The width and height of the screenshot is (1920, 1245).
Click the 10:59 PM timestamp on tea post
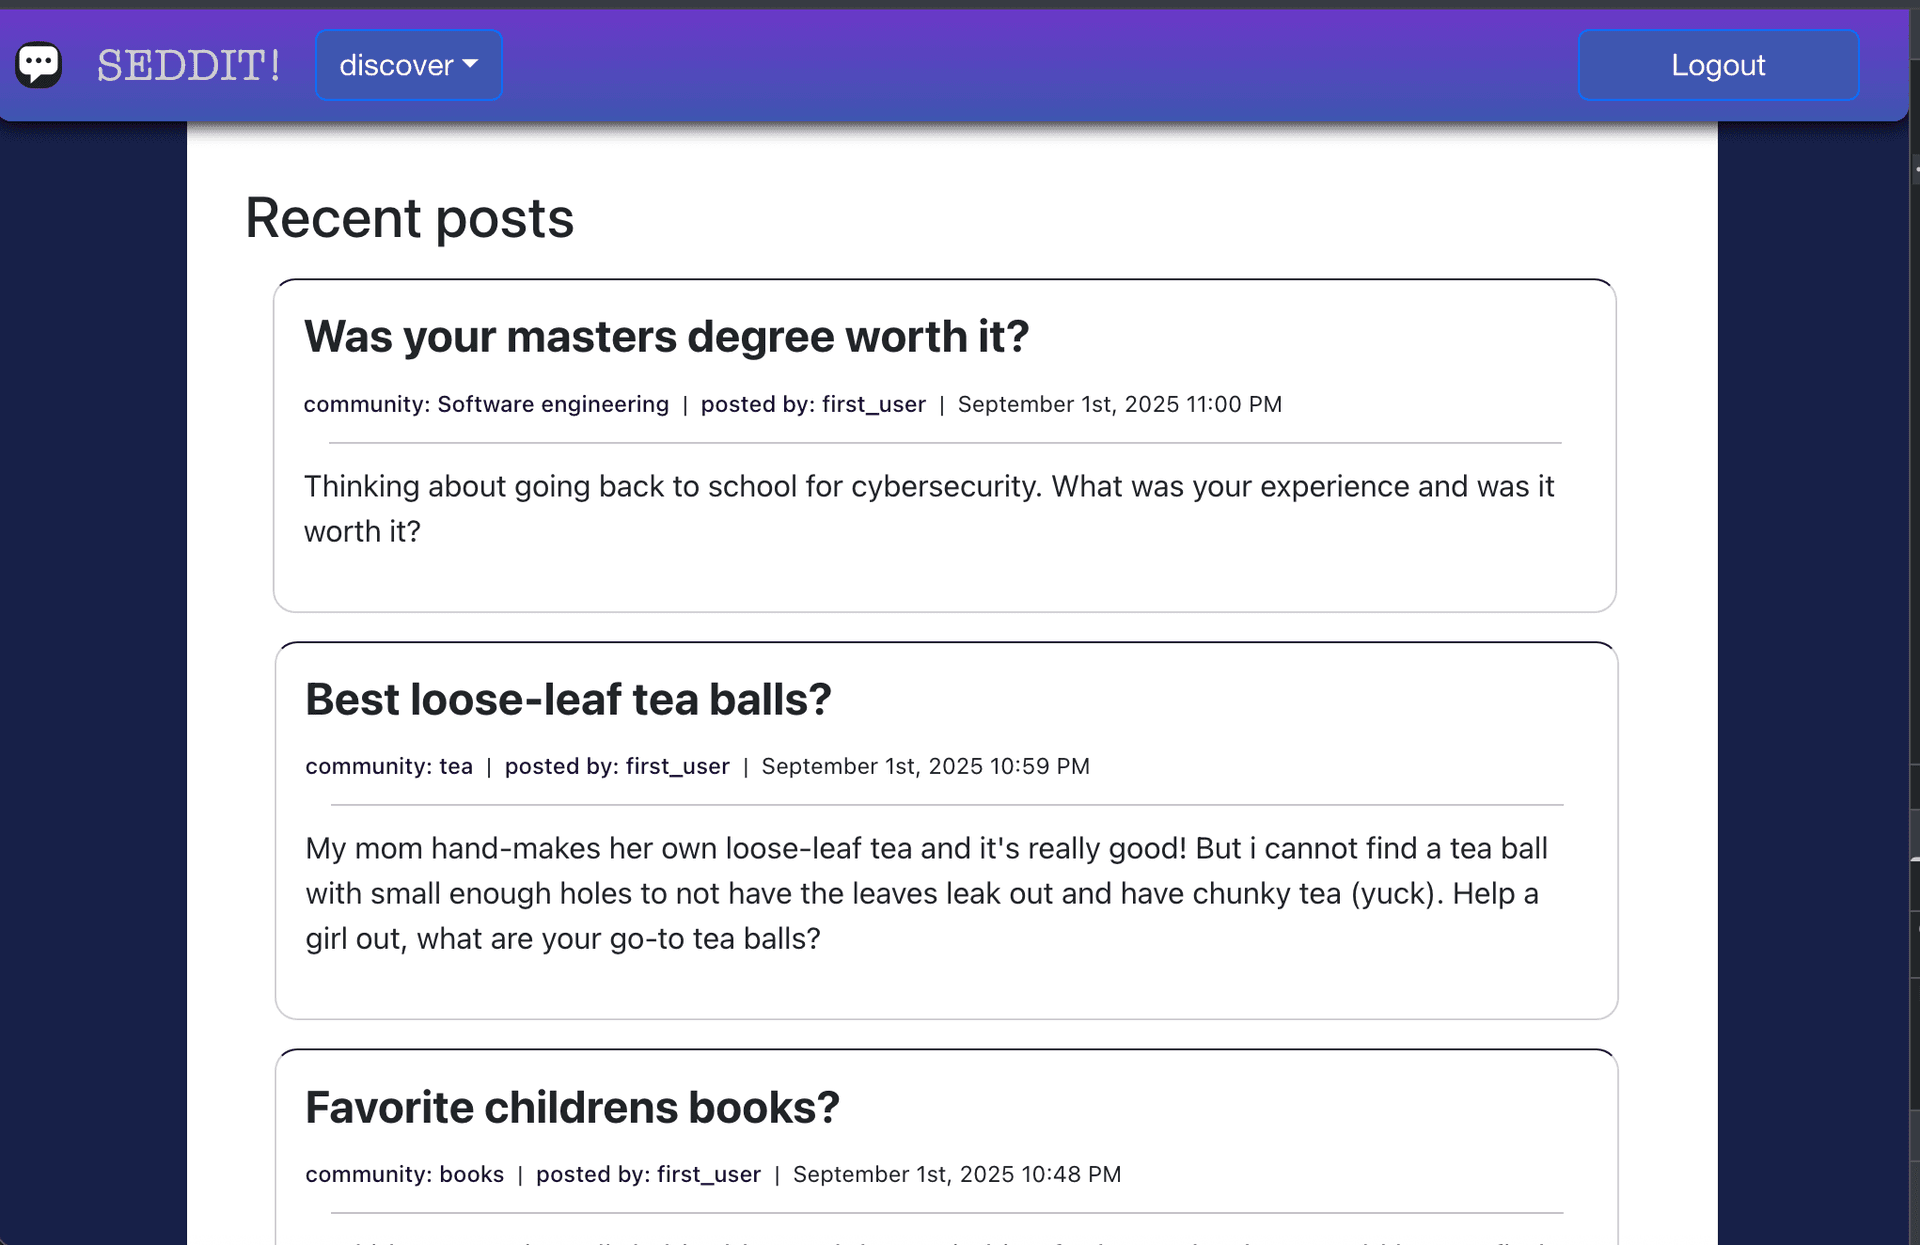click(x=925, y=766)
